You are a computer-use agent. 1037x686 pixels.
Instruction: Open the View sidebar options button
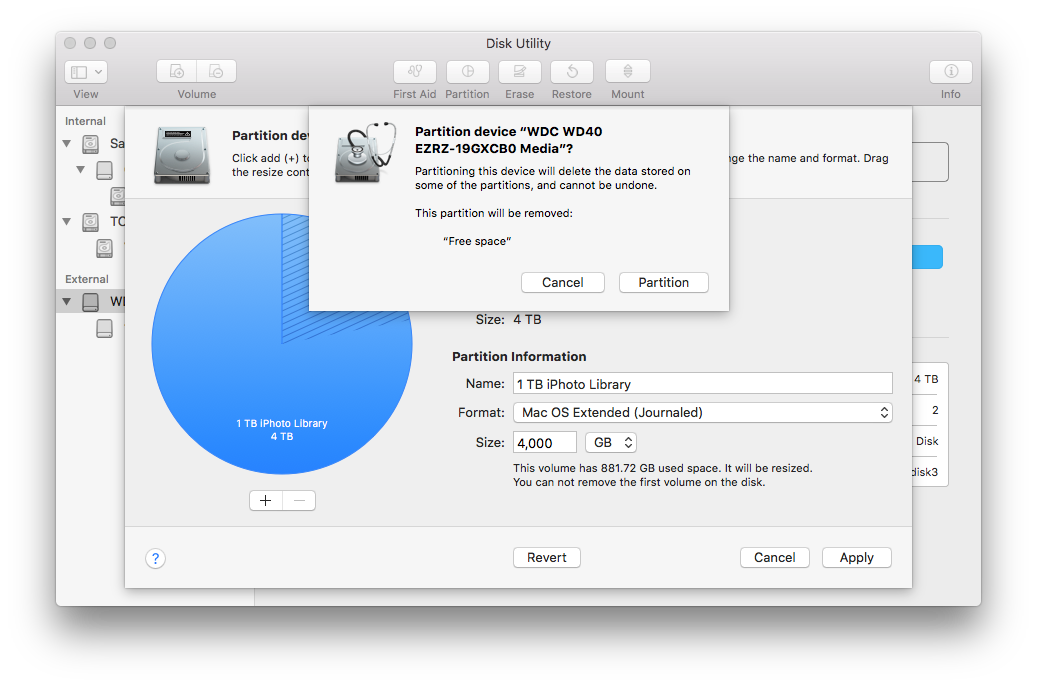[x=86, y=72]
